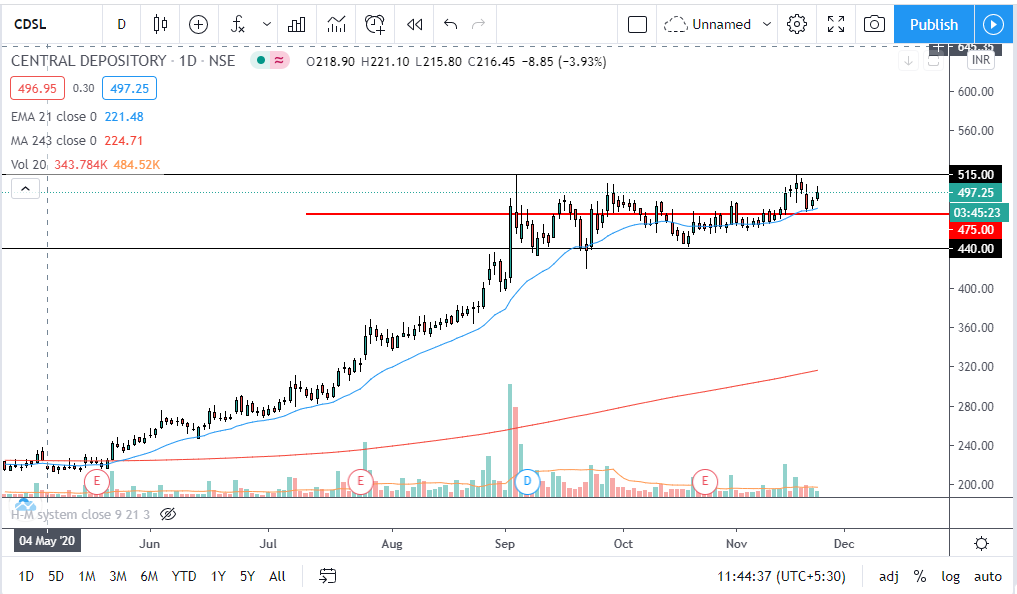Toggle percent scale mode
This screenshot has width=1017, height=594.
(x=920, y=576)
